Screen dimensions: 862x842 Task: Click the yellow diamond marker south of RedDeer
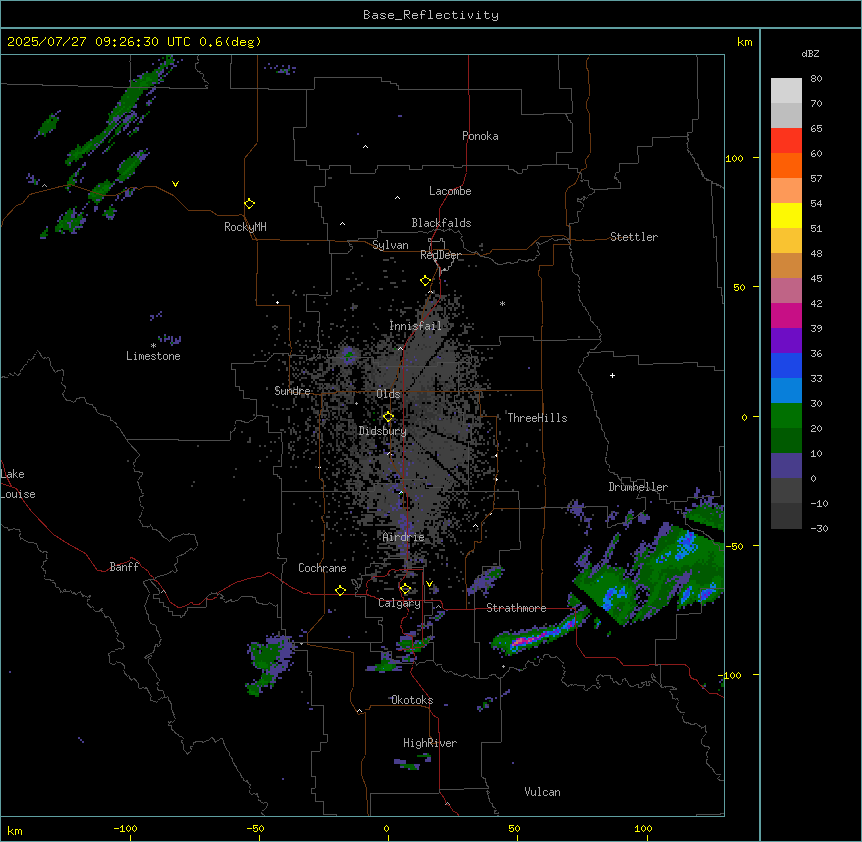click(x=426, y=281)
